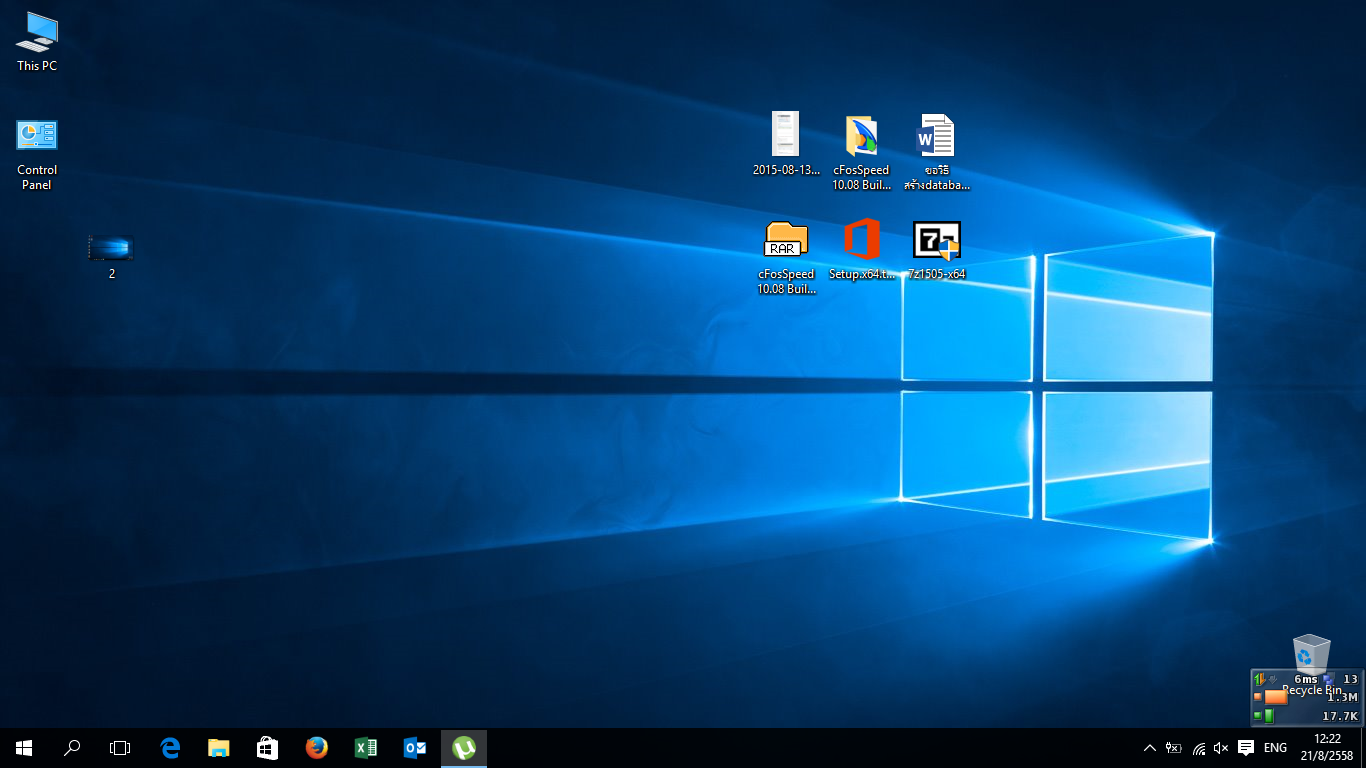Image resolution: width=1366 pixels, height=768 pixels.
Task: Click the 17.7K rate in cFosSpeed
Action: [1340, 716]
